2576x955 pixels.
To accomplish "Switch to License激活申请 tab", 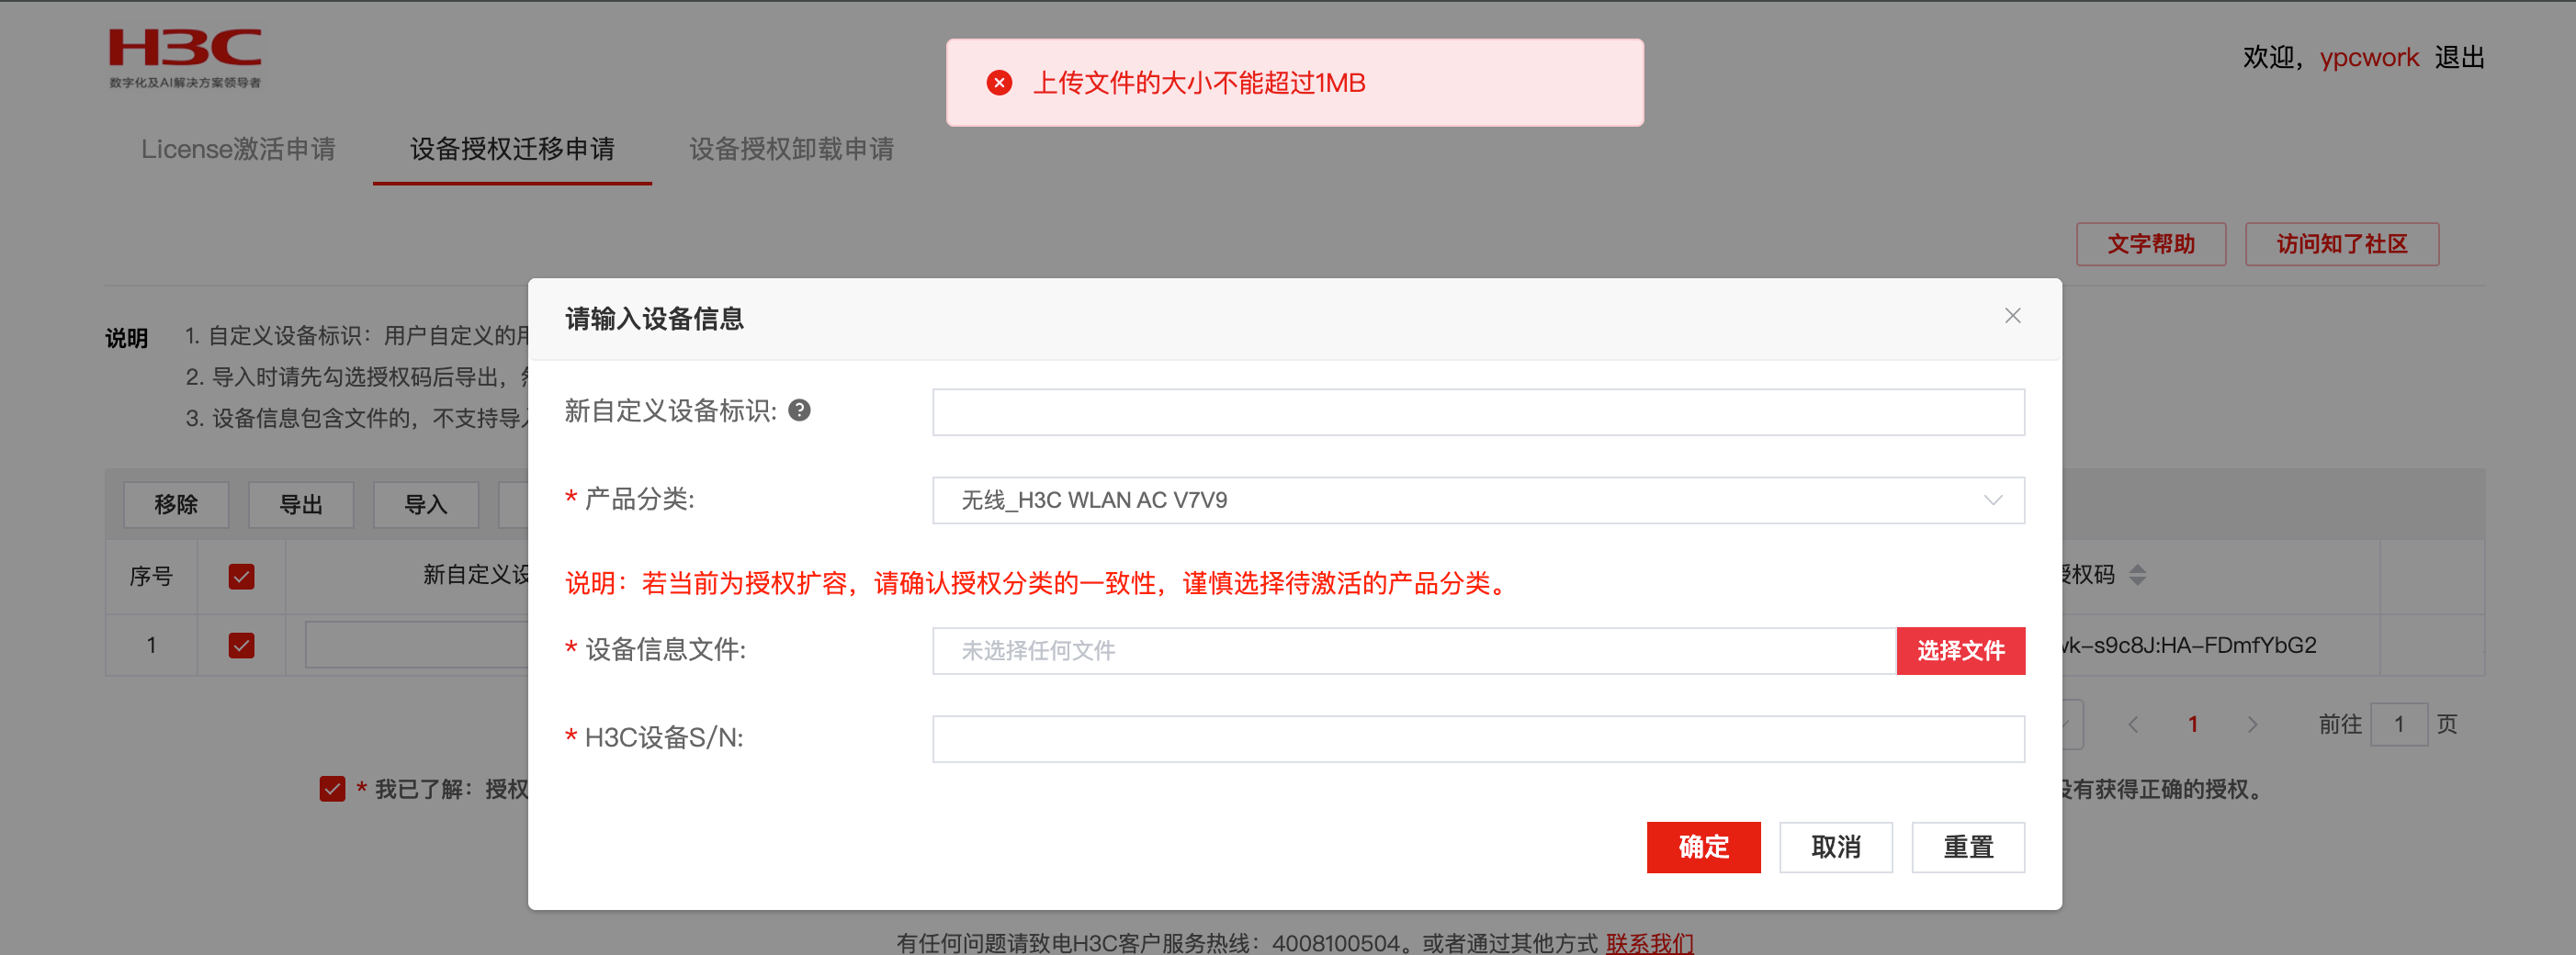I will (x=238, y=149).
